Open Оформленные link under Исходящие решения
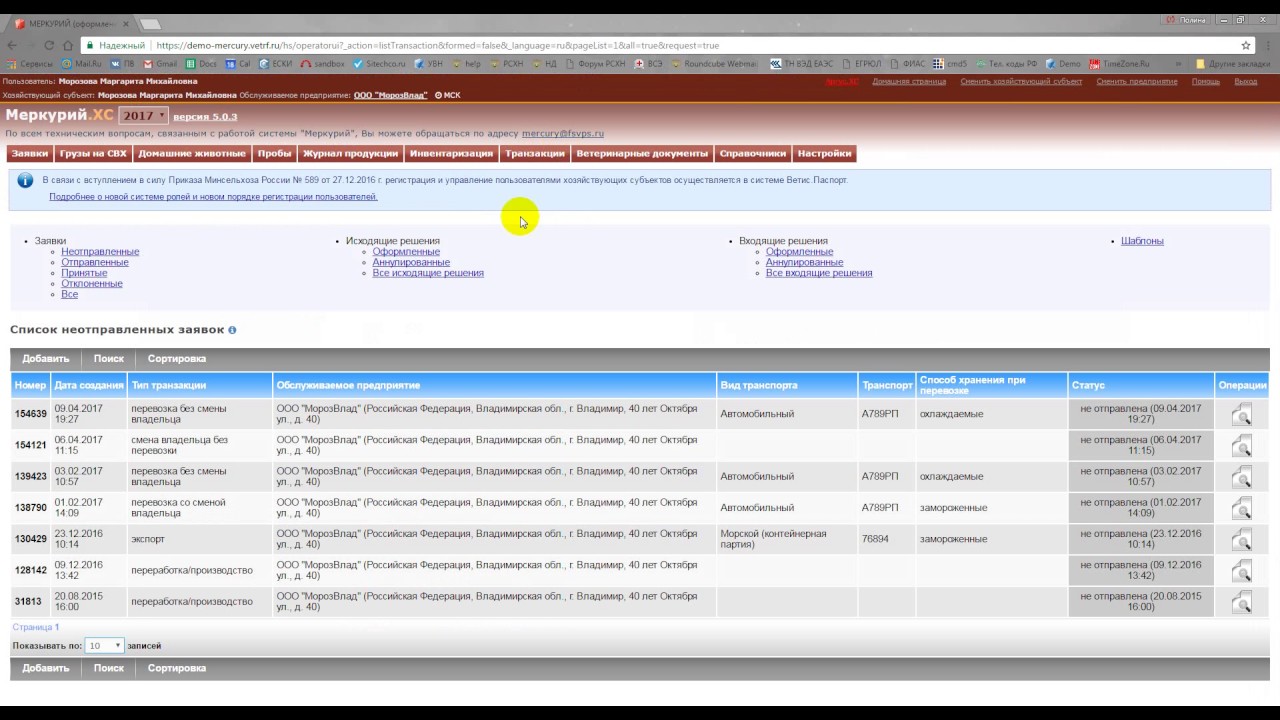This screenshot has height=720, width=1280. pos(406,252)
